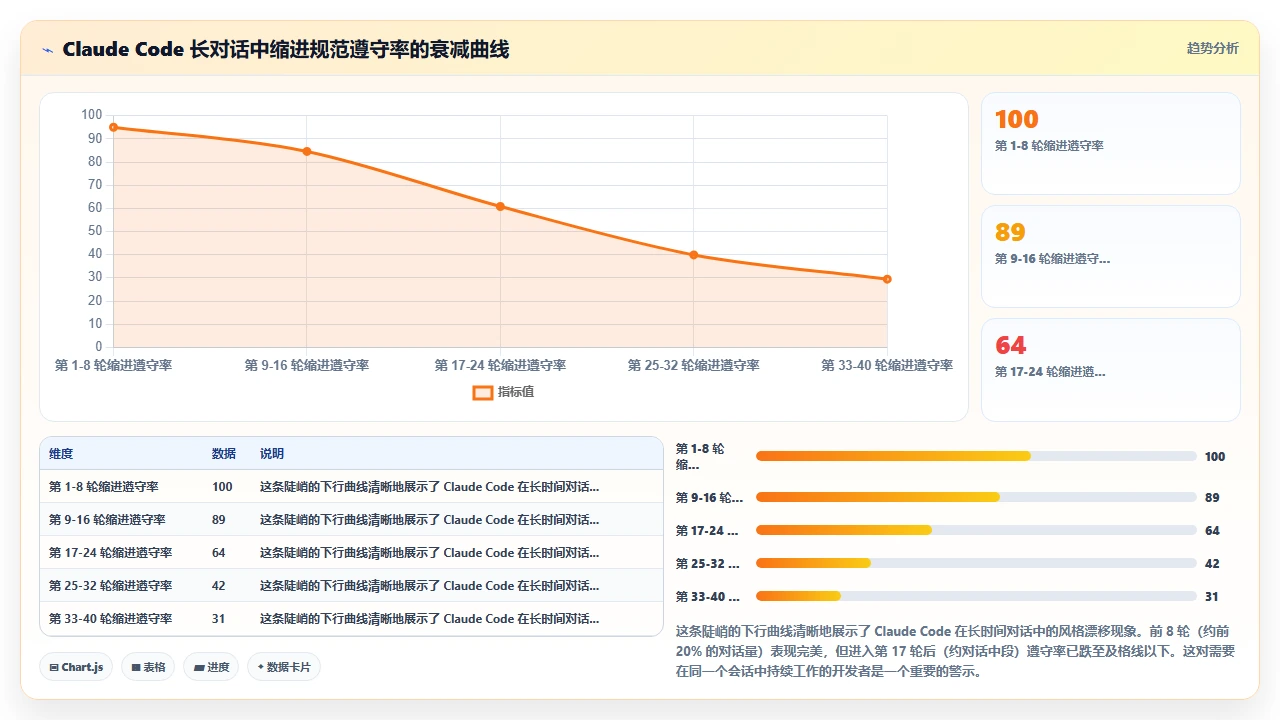Select table cell 第 25-32 轮缩进遵守率
The width and height of the screenshot is (1280, 720).
(111, 586)
